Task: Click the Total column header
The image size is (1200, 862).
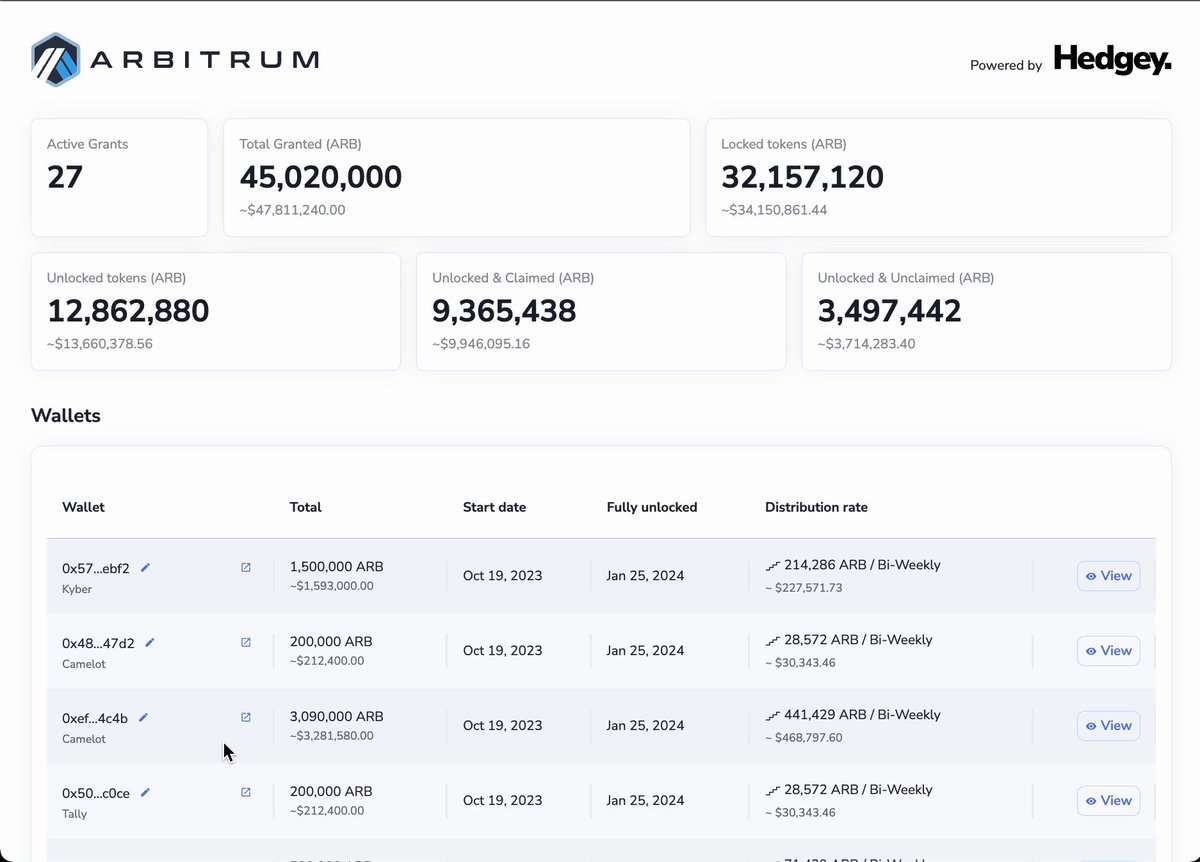Action: (x=306, y=507)
